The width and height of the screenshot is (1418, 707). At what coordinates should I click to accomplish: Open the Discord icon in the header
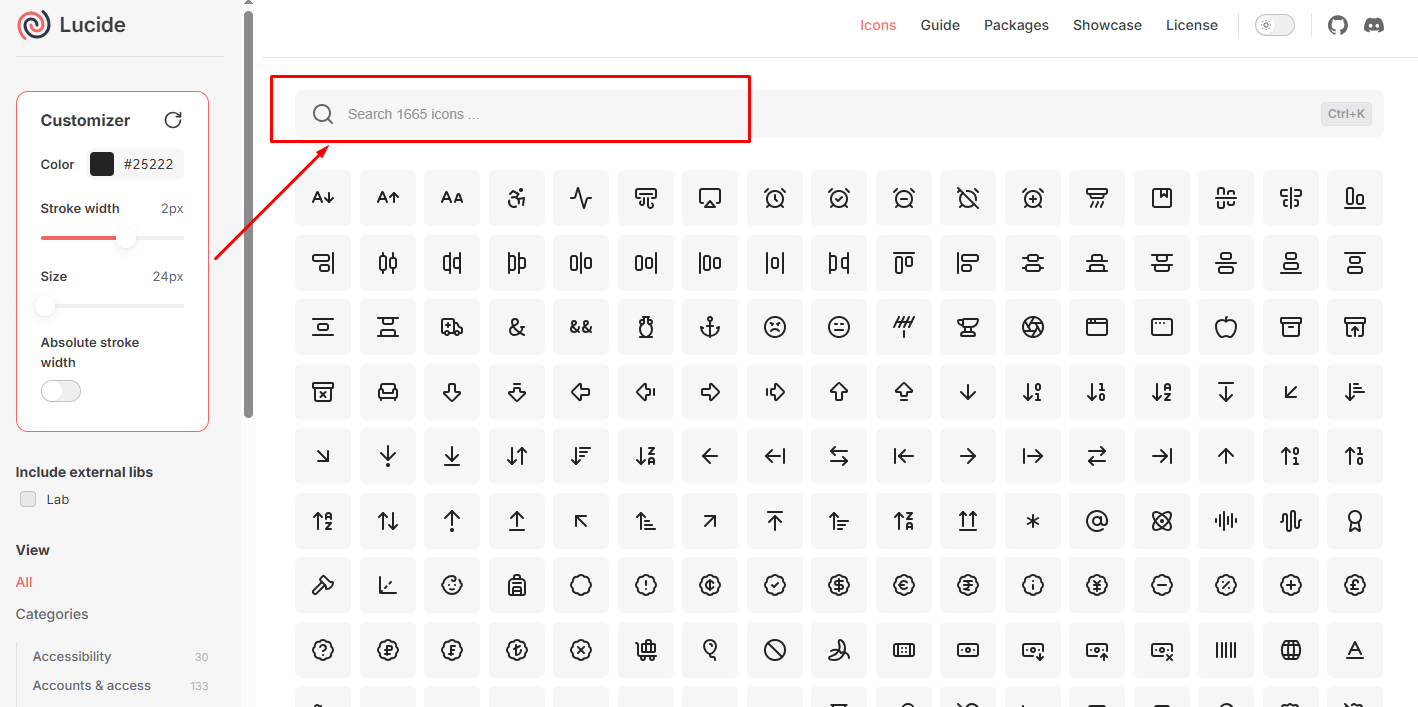pos(1374,25)
